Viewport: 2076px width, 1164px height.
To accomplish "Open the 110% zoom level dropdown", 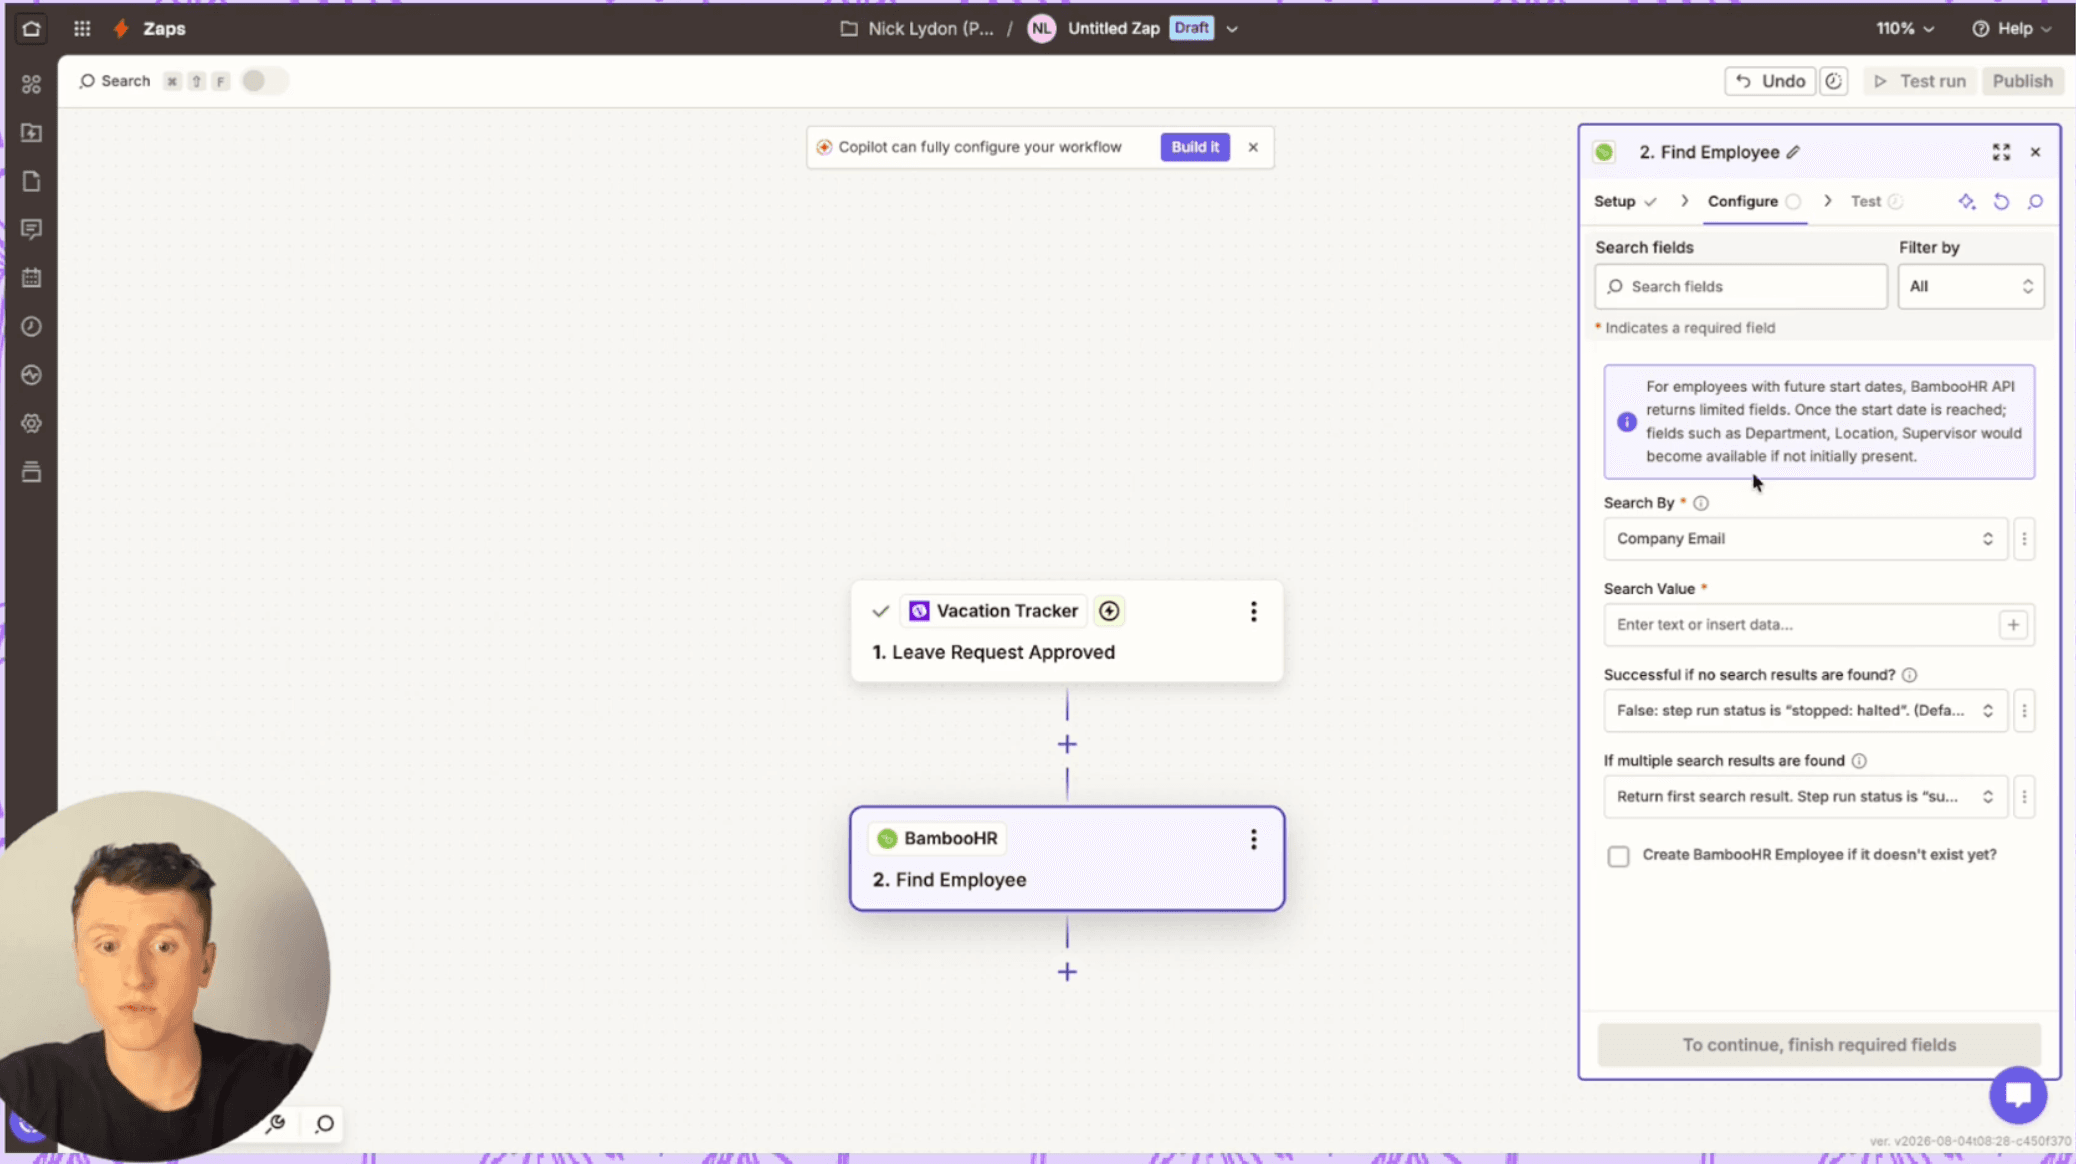I will [x=1905, y=29].
